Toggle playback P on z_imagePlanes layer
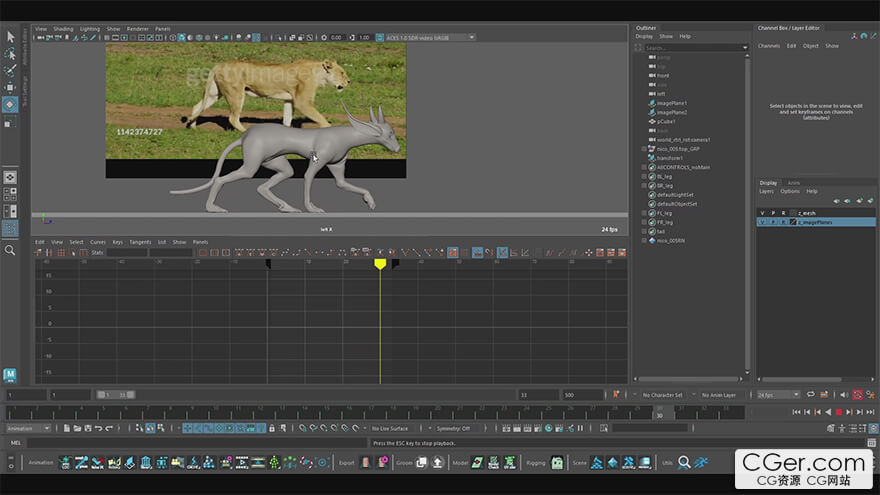Image resolution: width=880 pixels, height=495 pixels. [772, 222]
